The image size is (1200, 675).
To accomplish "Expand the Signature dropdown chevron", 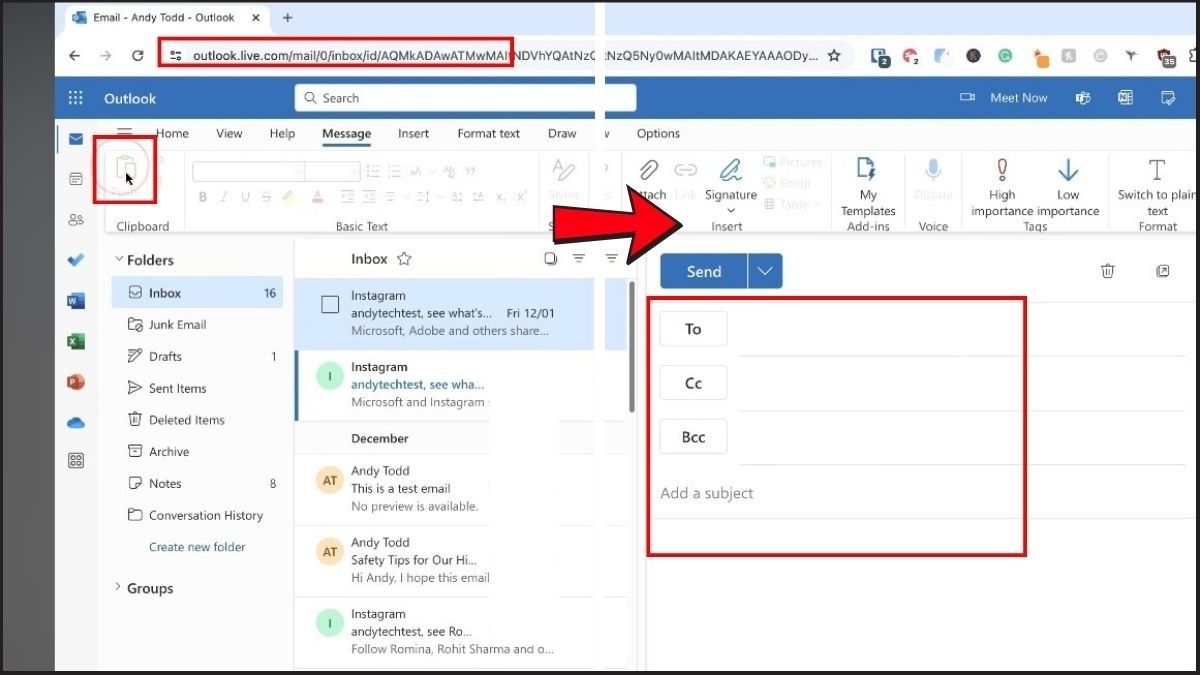I will [x=731, y=210].
